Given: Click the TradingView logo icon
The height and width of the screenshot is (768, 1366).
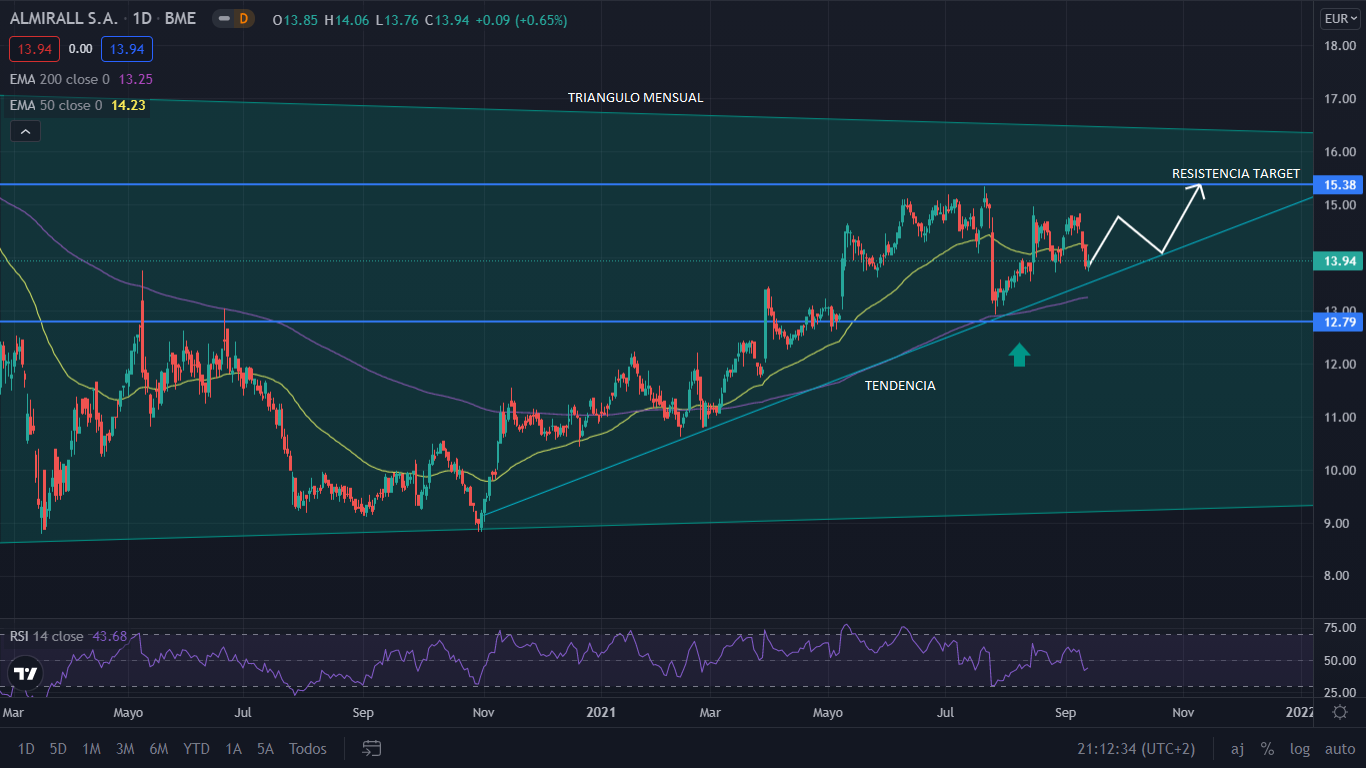Looking at the screenshot, I should tap(26, 673).
